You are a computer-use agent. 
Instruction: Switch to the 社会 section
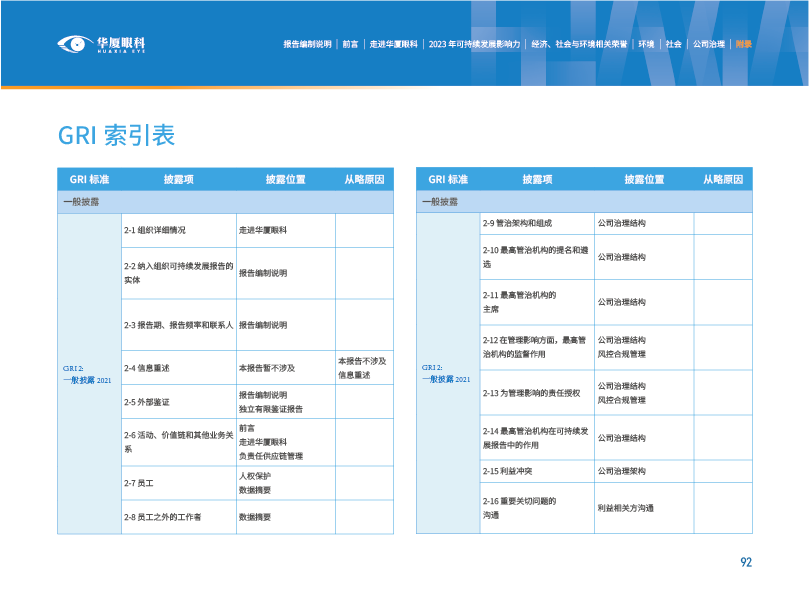[674, 44]
